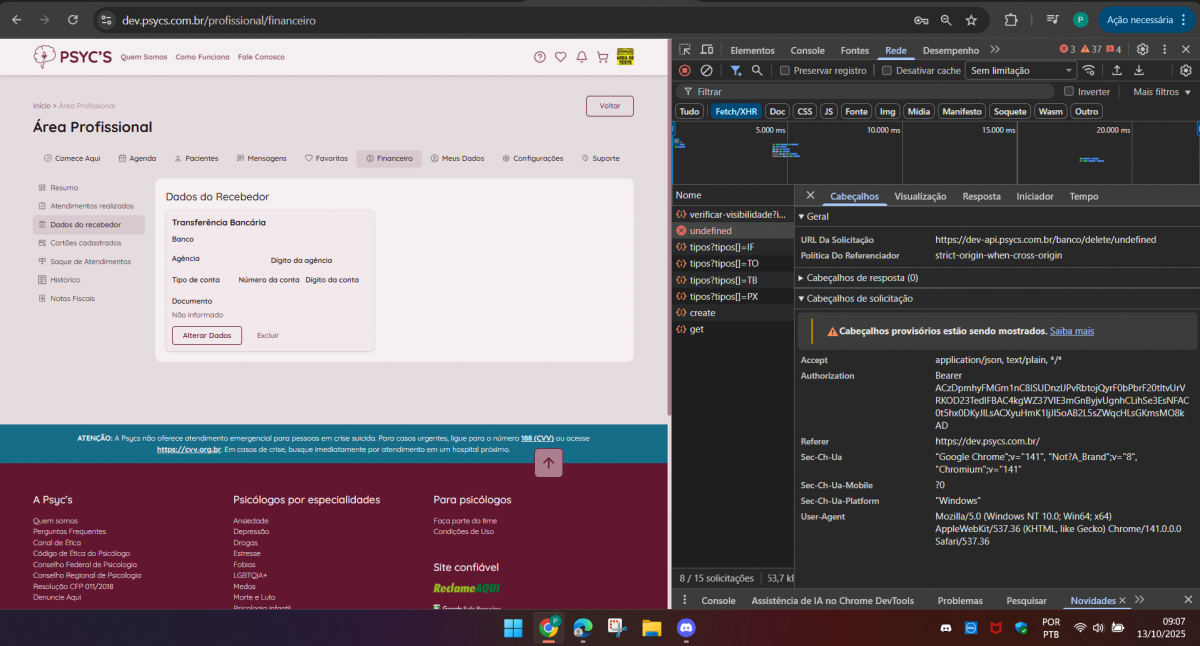Viewport: 1200px width, 646px height.
Task: Clear the network log
Action: [706, 71]
